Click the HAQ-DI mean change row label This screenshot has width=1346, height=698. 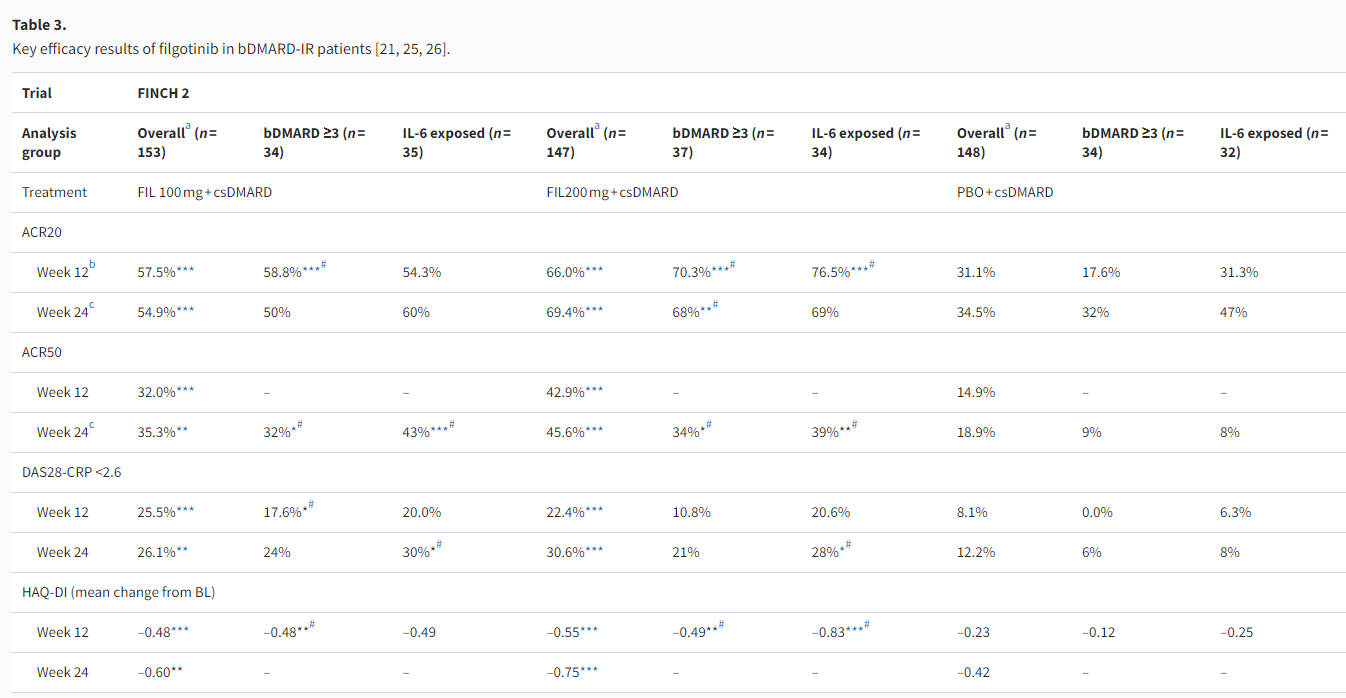pyautogui.click(x=118, y=592)
